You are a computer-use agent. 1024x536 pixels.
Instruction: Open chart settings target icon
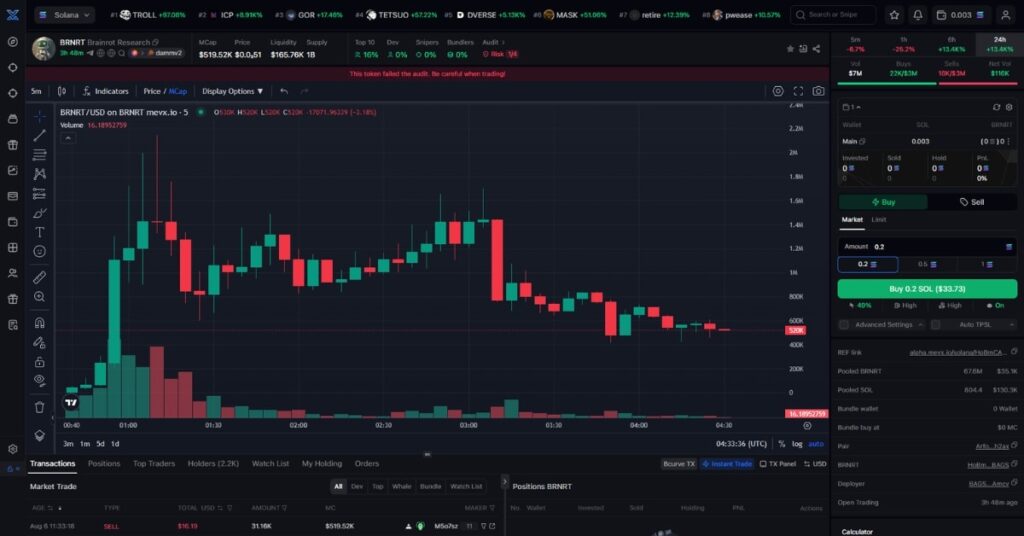(778, 91)
